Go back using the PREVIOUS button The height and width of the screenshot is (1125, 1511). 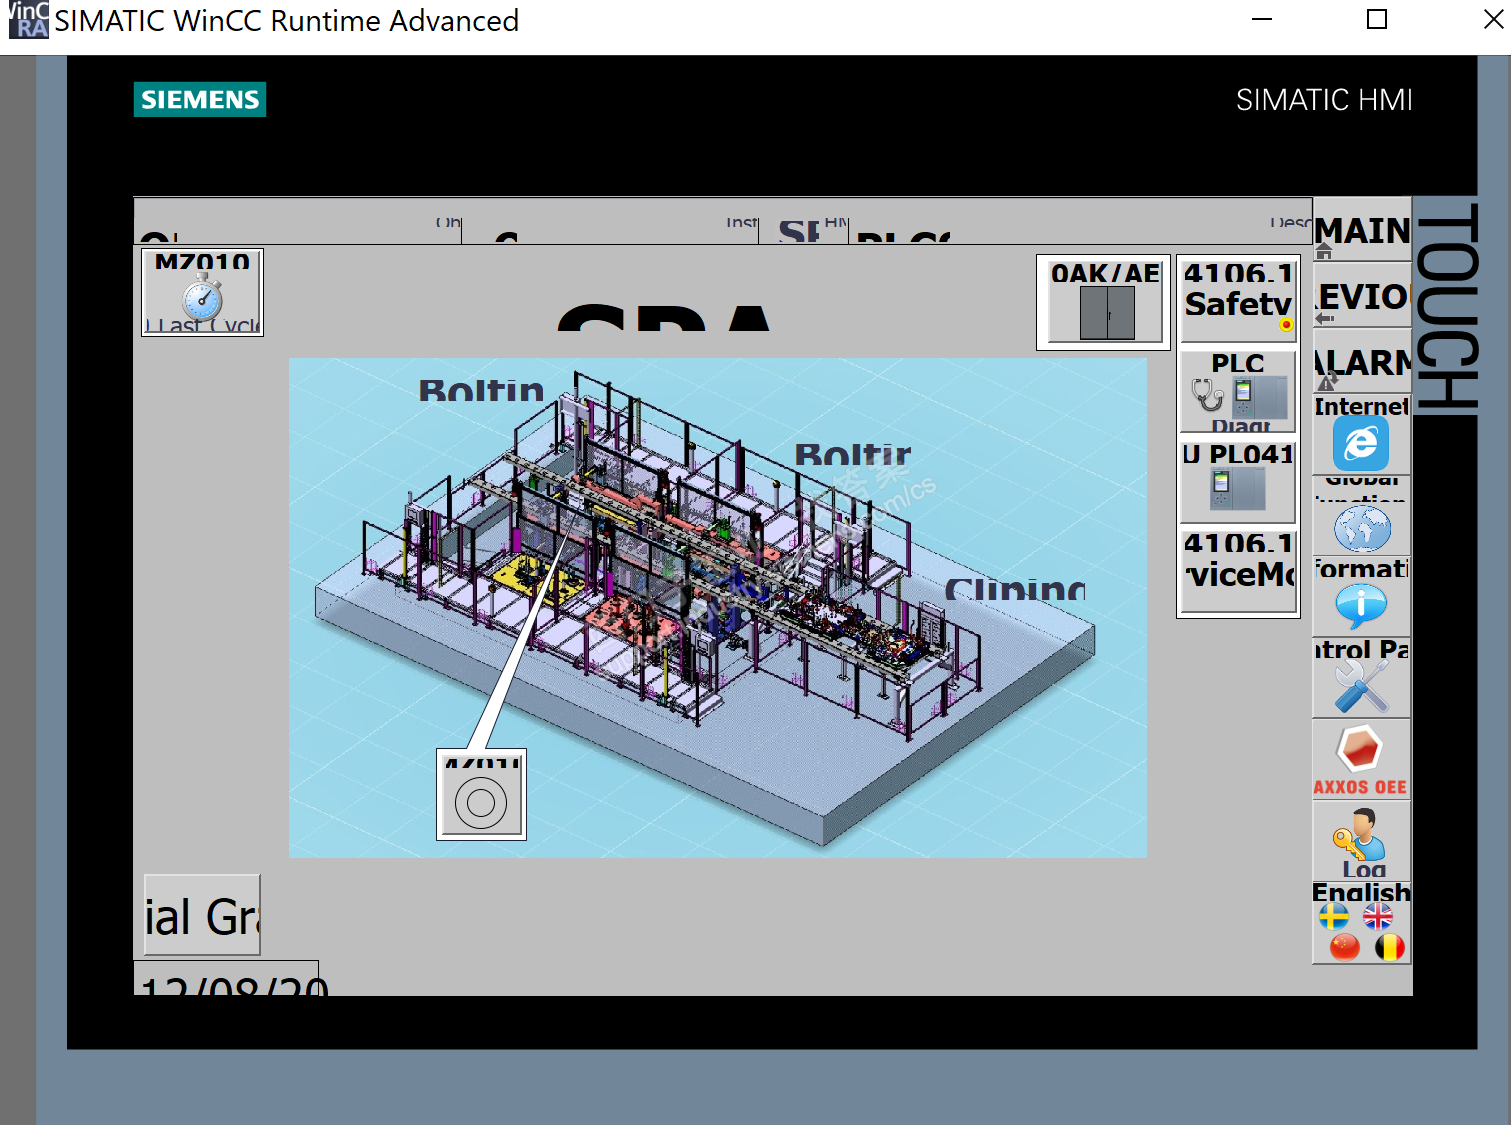pyautogui.click(x=1361, y=295)
